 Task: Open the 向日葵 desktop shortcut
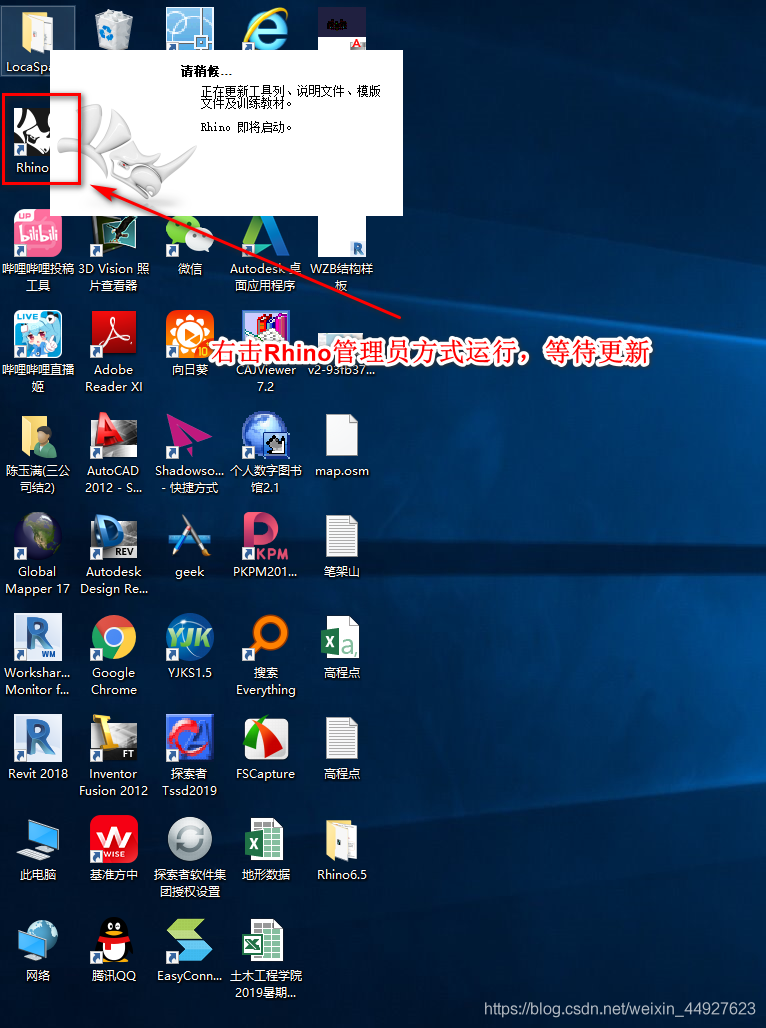coord(190,344)
